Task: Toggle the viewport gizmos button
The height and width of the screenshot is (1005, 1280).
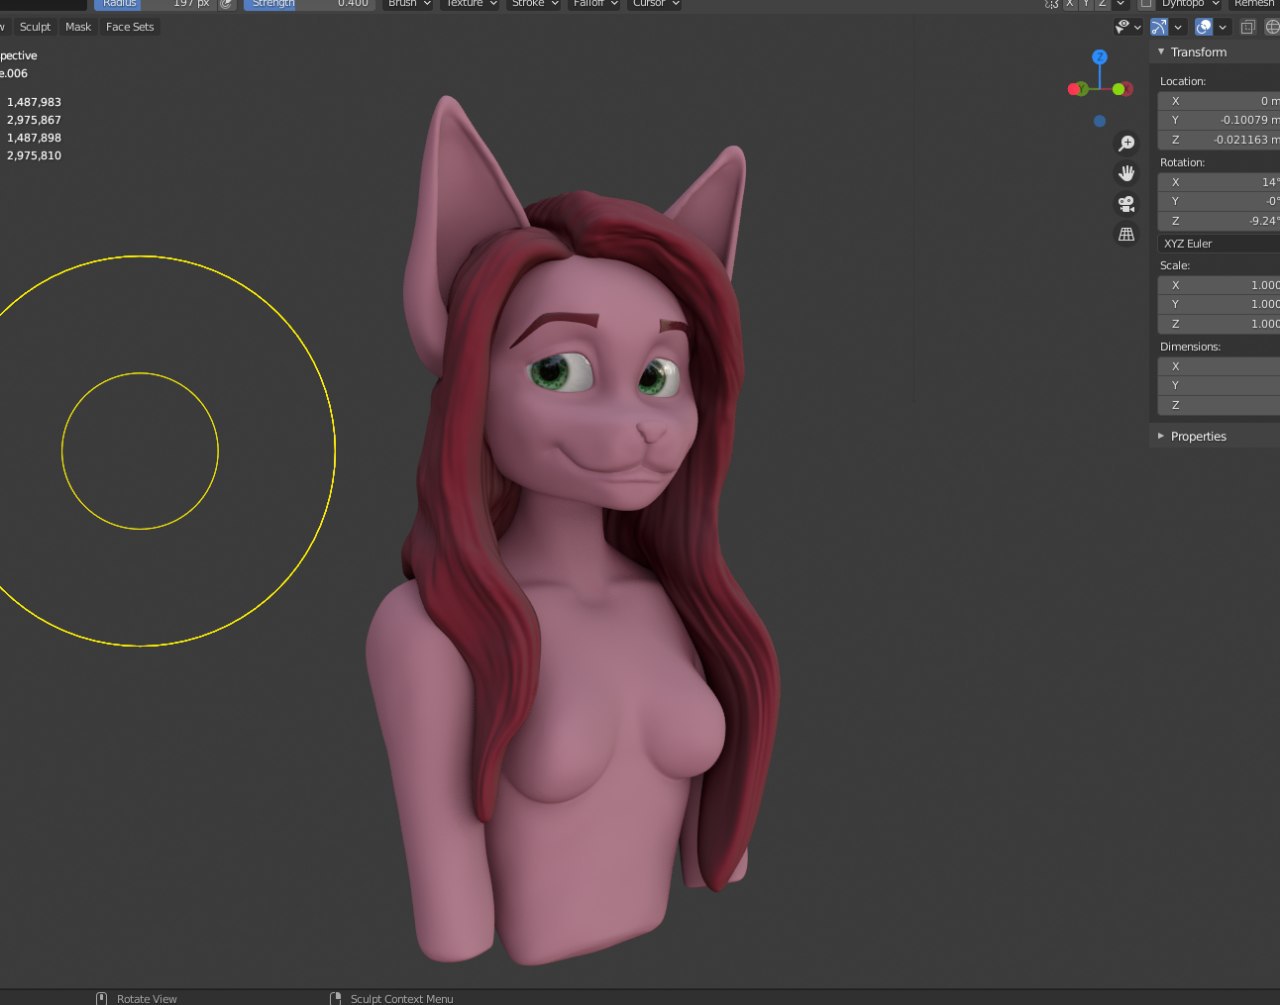Action: tap(1160, 27)
